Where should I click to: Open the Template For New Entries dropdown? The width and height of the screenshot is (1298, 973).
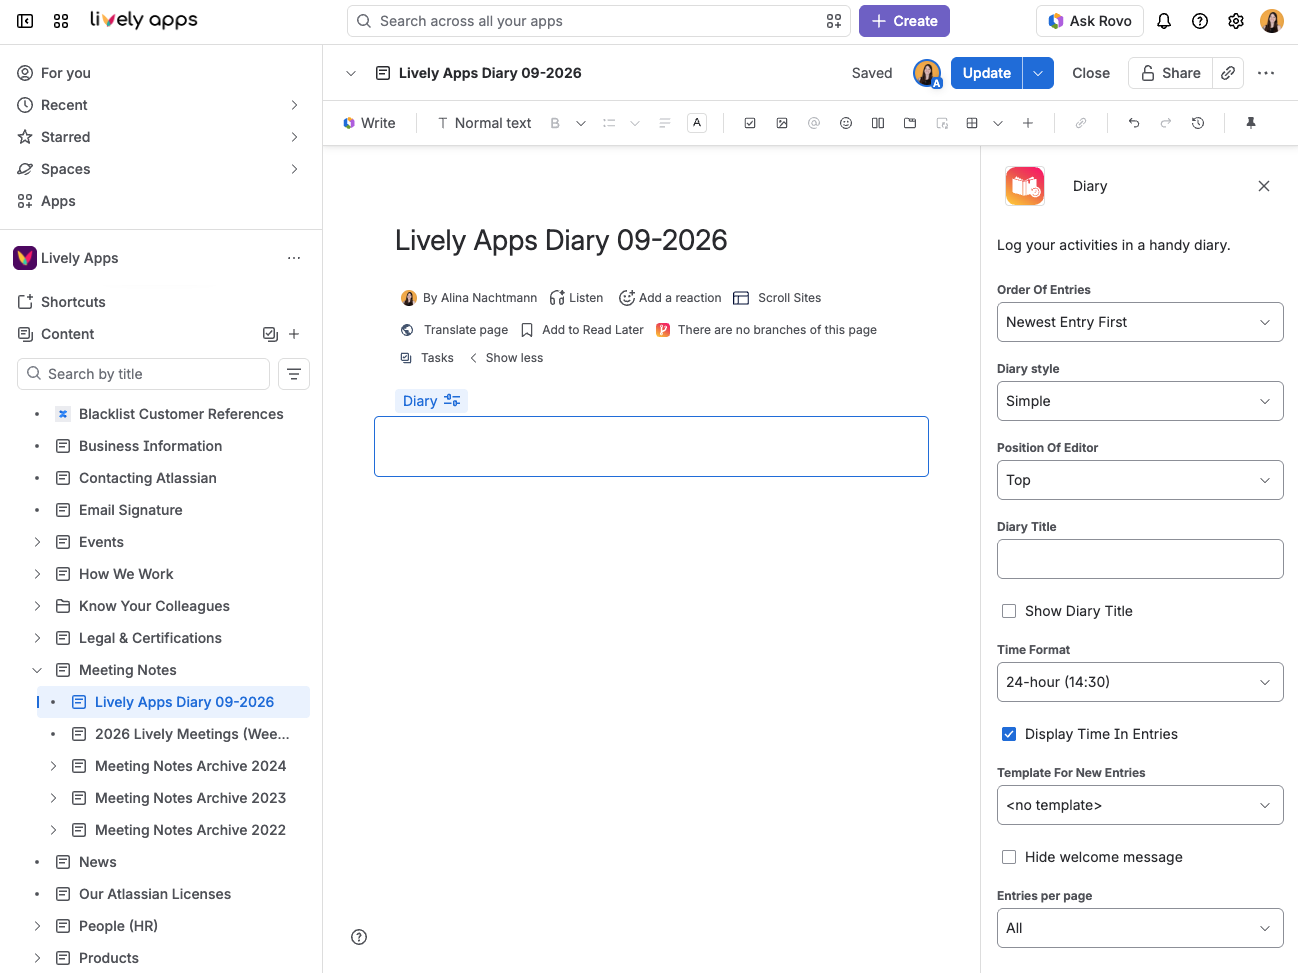point(1140,805)
